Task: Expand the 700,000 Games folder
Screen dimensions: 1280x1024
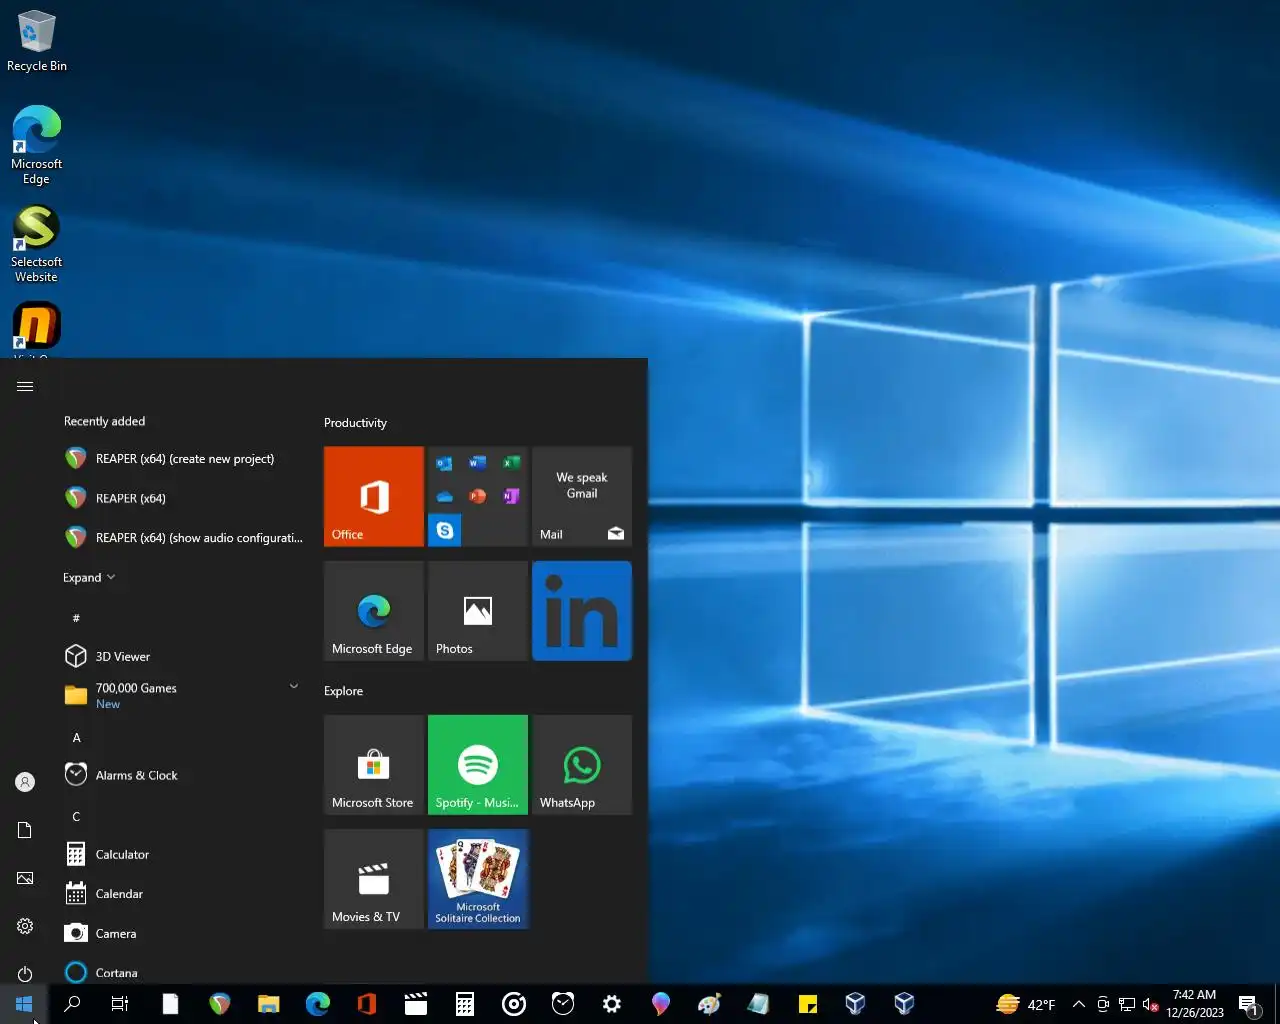Action: 183,695
